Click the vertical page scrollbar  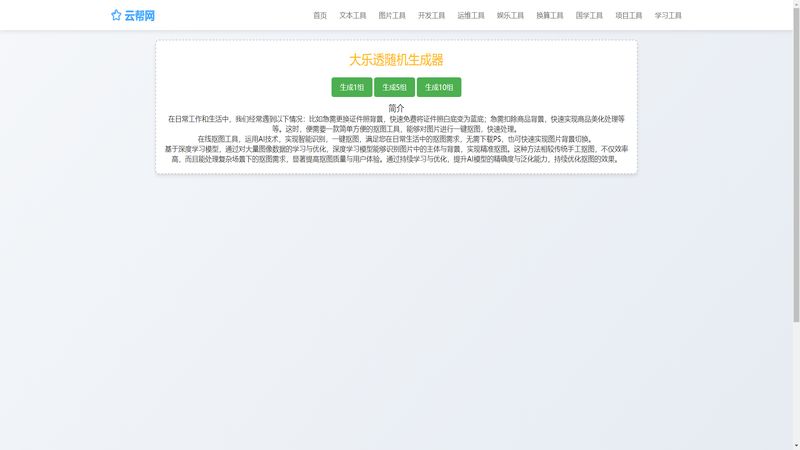tap(796, 225)
